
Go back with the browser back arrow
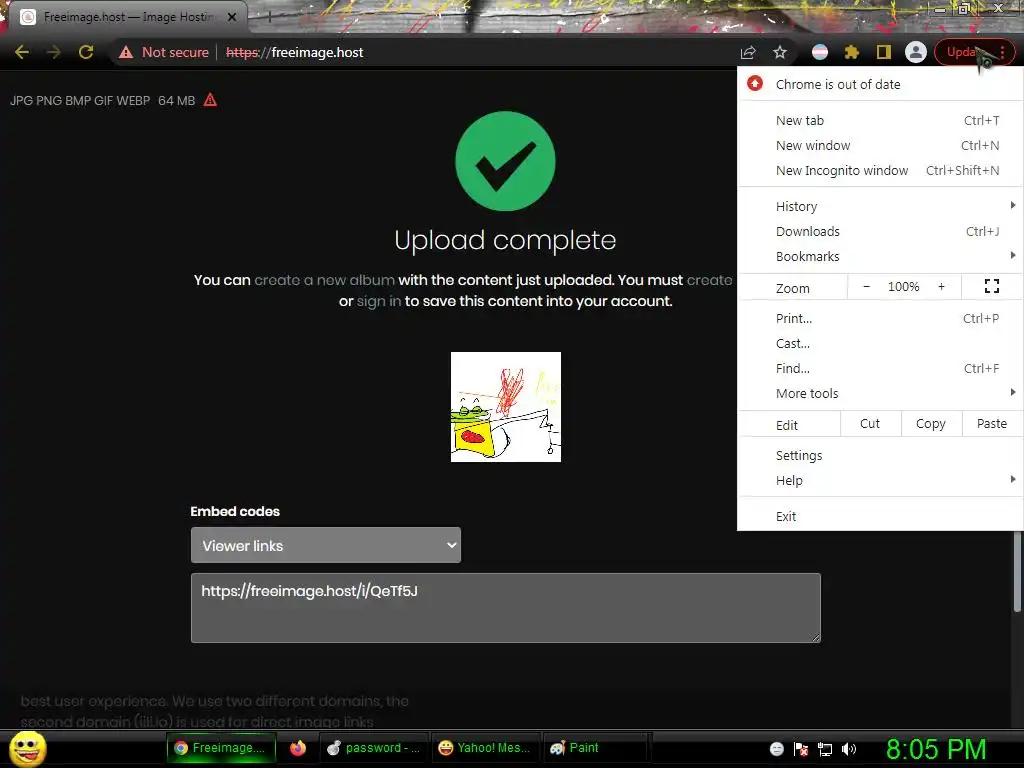pyautogui.click(x=22, y=52)
